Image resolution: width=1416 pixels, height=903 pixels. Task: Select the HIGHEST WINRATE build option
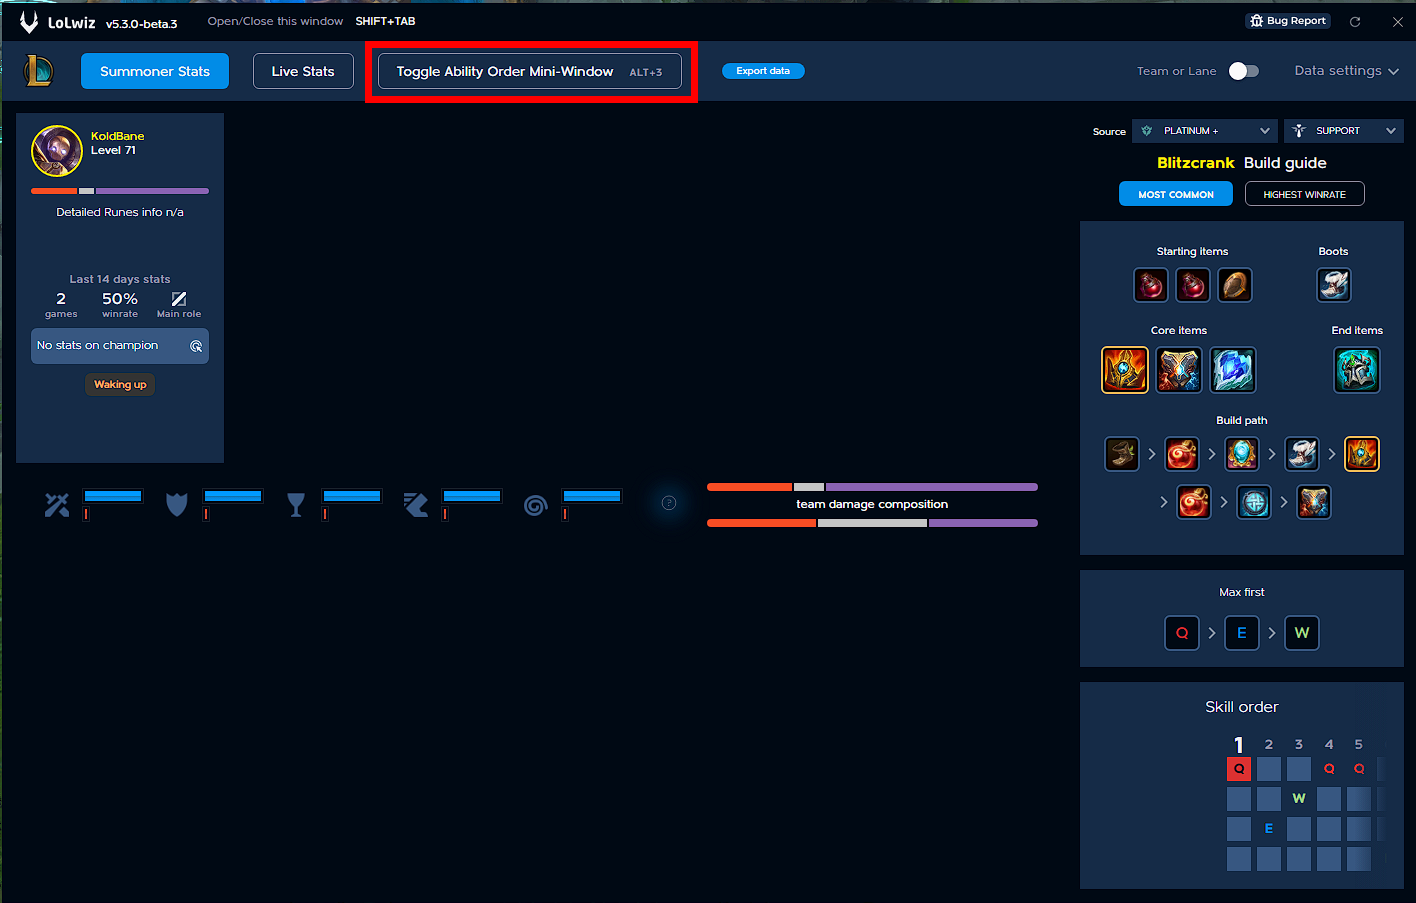coord(1305,194)
